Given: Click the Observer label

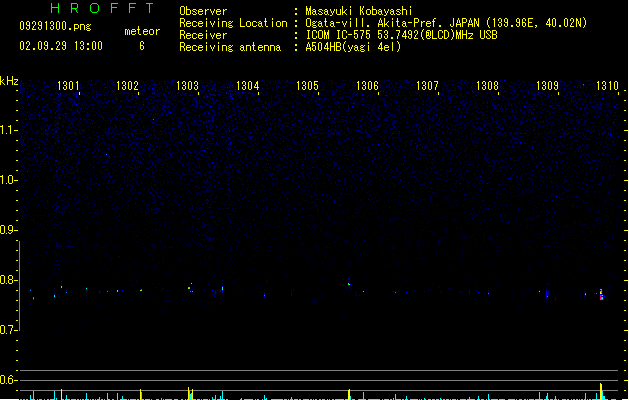Looking at the screenshot, I should coord(203,11).
